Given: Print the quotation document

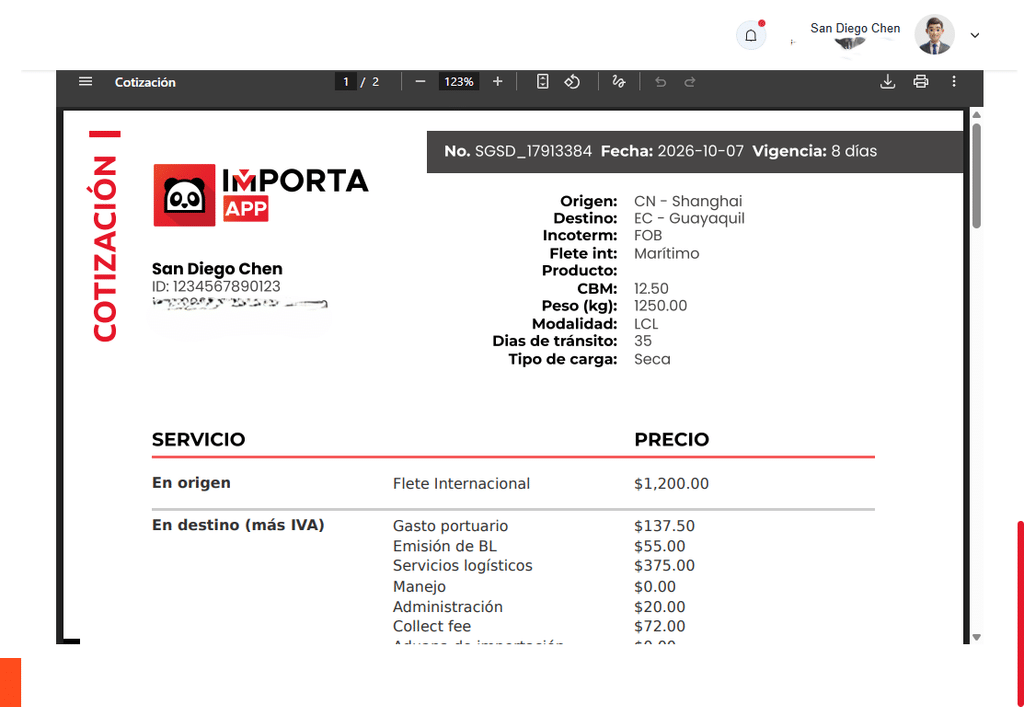Looking at the screenshot, I should [x=921, y=82].
